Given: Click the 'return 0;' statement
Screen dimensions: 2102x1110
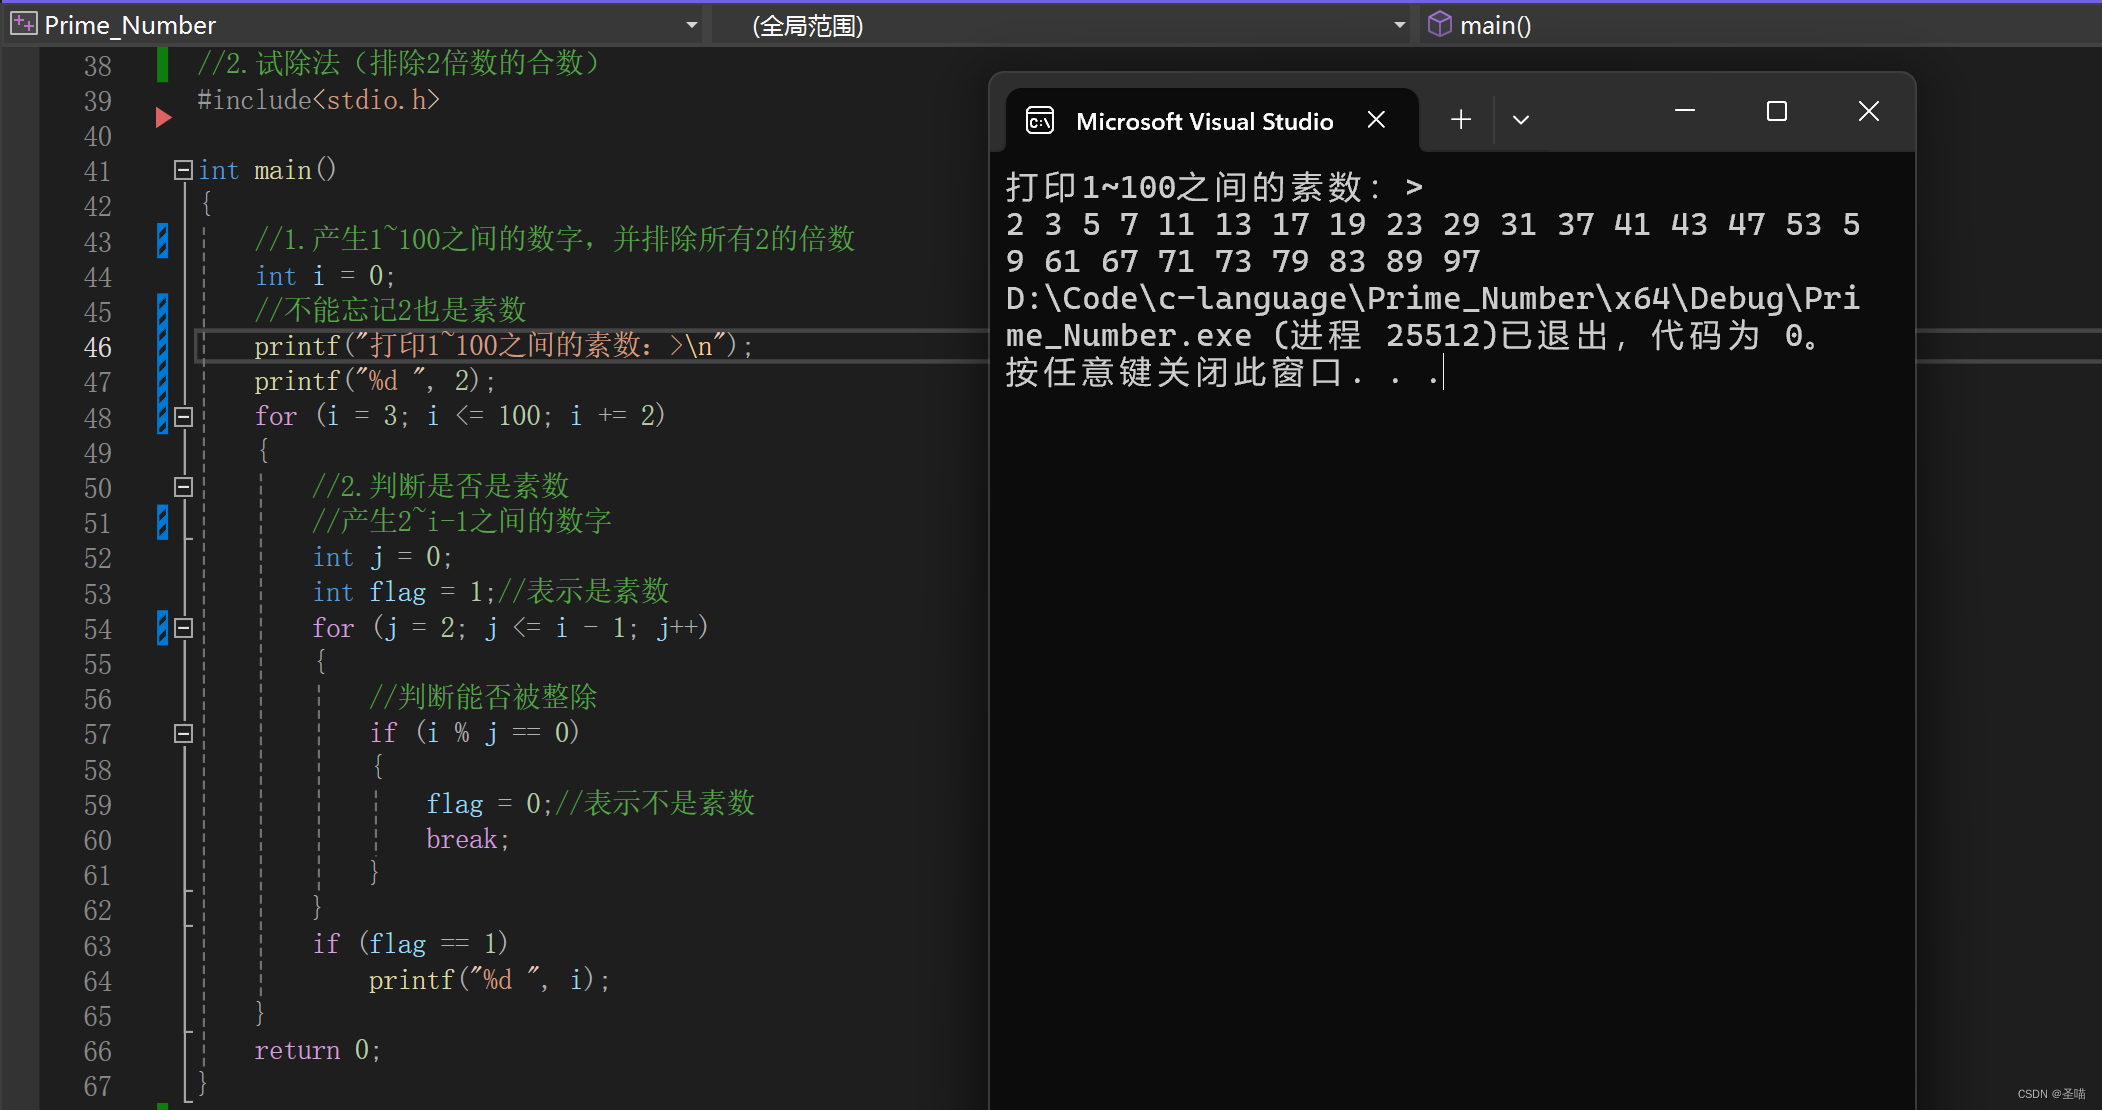Looking at the screenshot, I should pyautogui.click(x=317, y=1050).
